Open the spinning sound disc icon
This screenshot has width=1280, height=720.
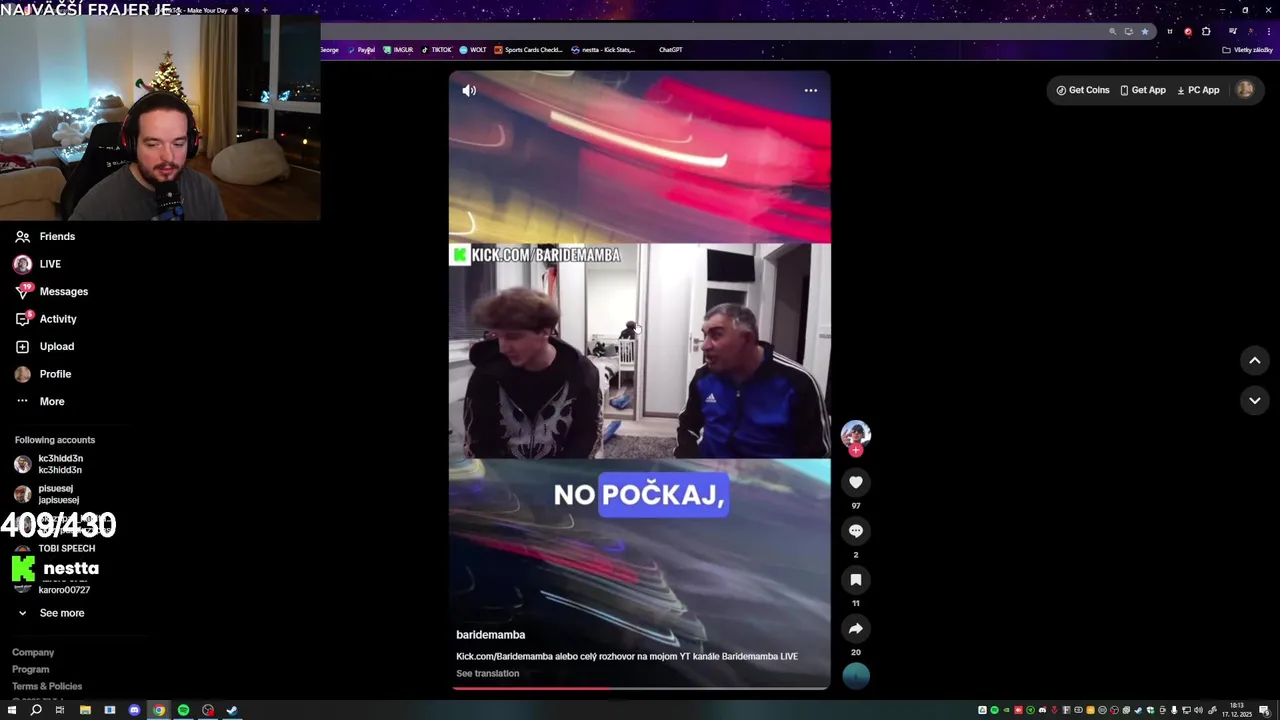(x=856, y=676)
